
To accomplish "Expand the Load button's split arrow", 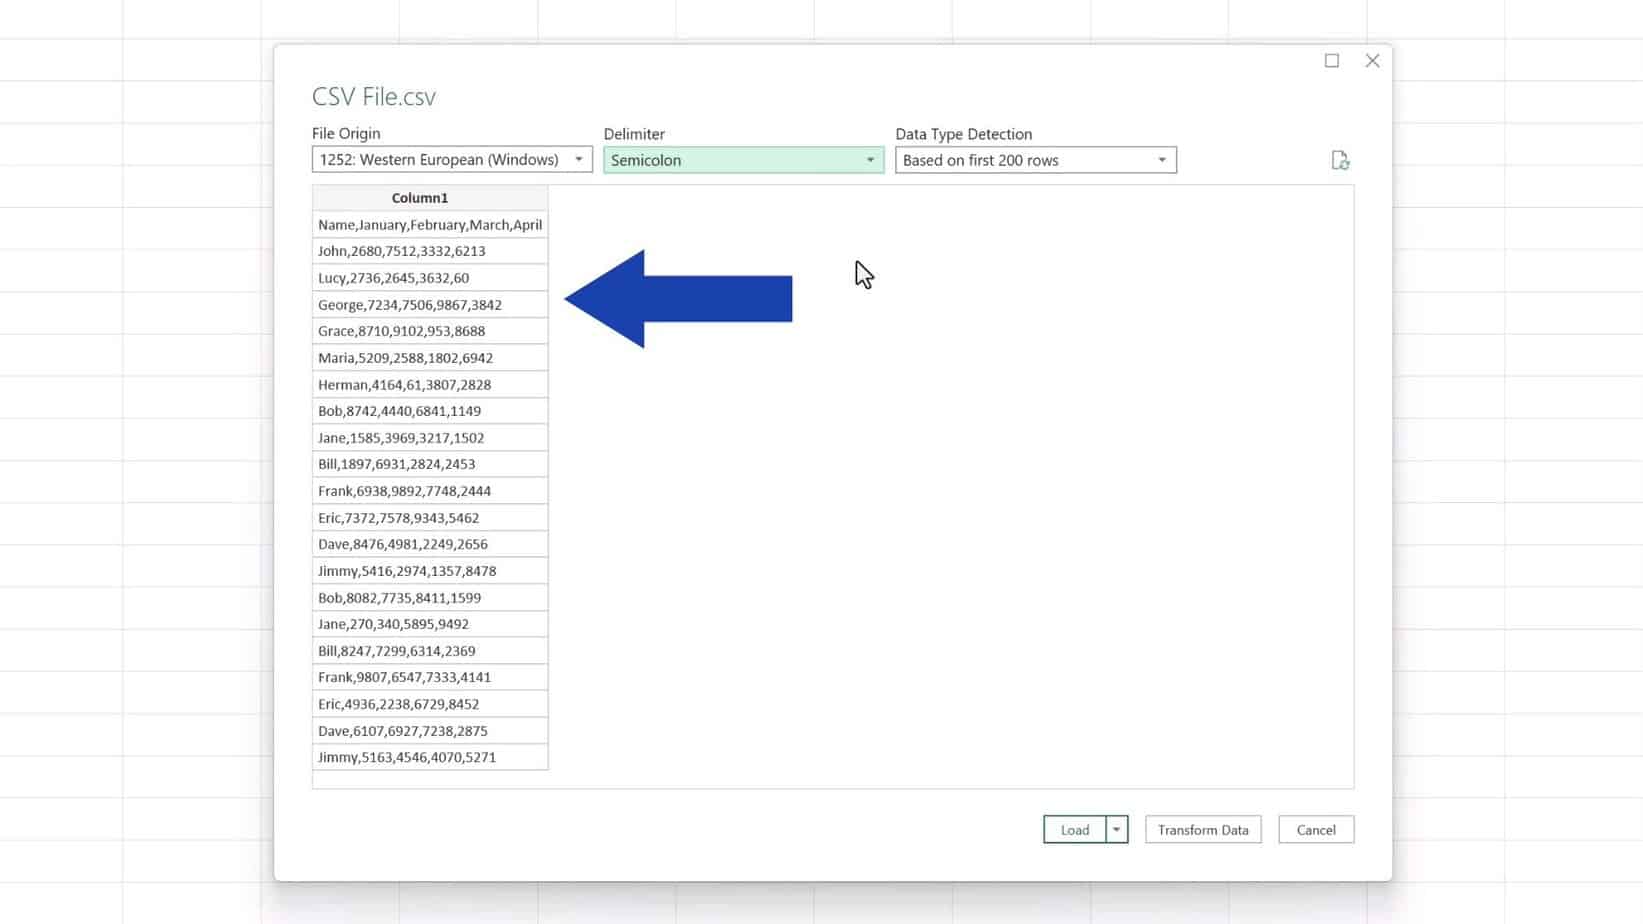I will pos(1116,829).
